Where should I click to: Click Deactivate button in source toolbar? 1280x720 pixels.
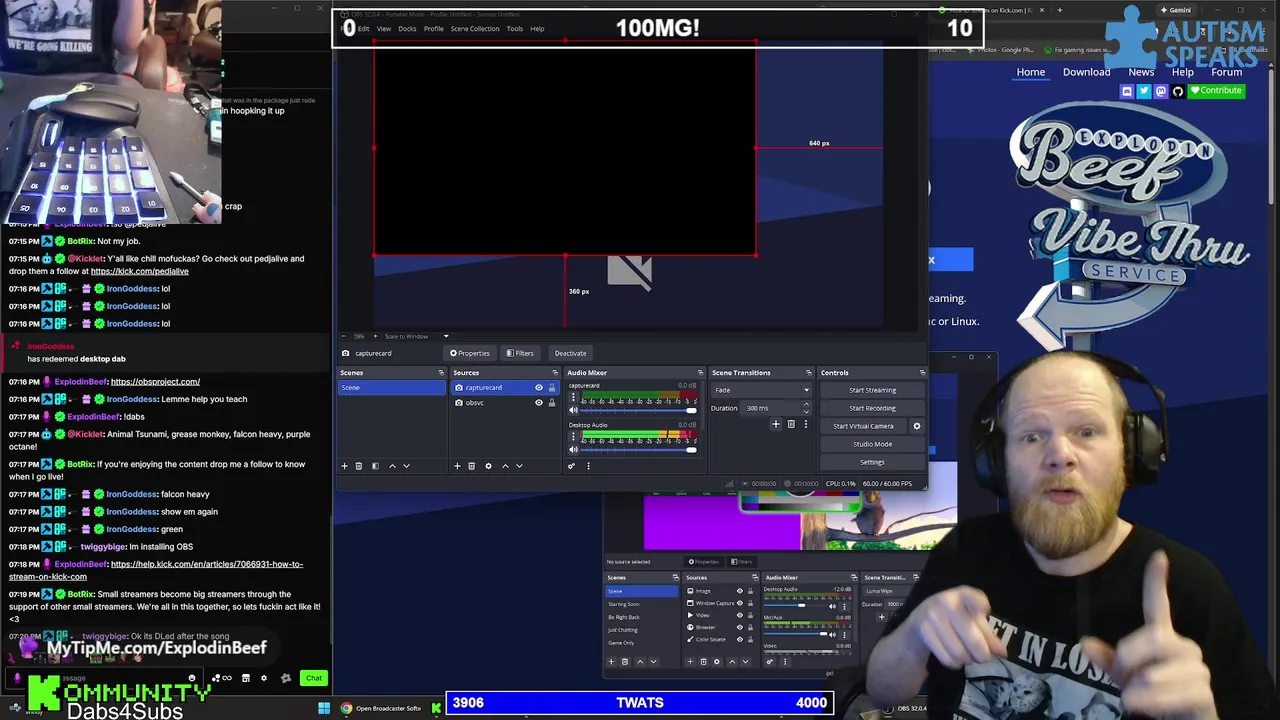(570, 353)
